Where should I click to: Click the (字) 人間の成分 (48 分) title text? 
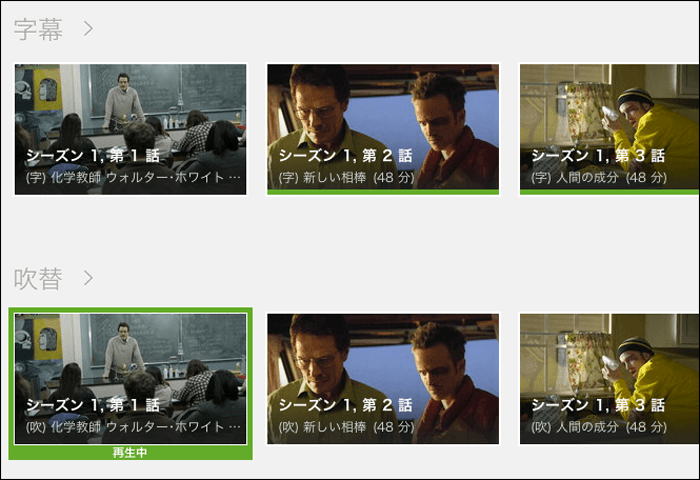click(599, 178)
